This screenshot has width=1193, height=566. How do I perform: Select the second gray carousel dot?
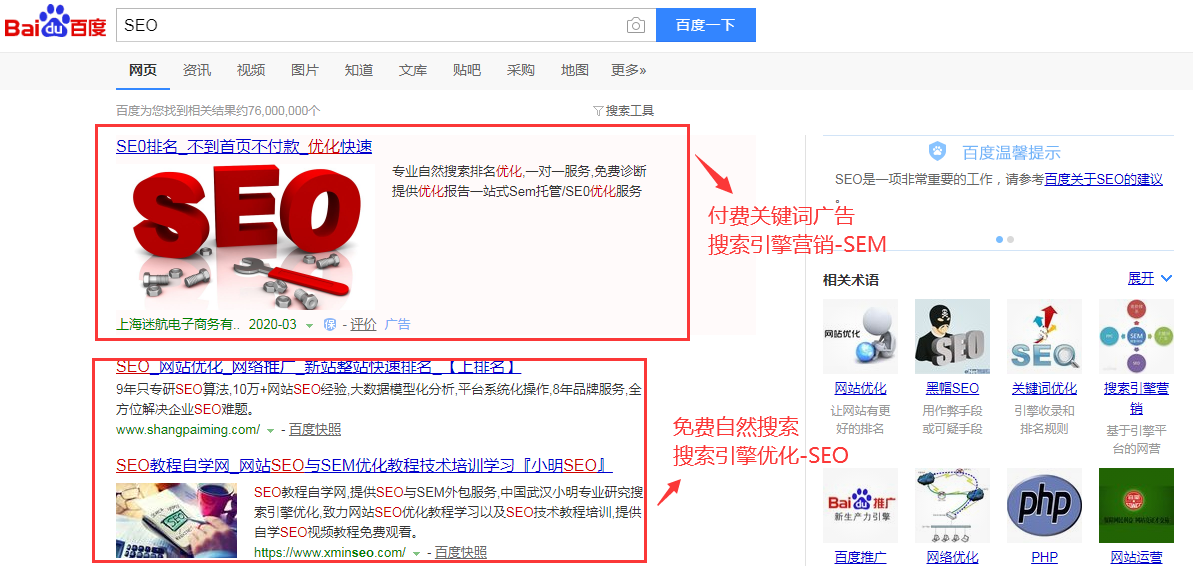[x=1010, y=239]
